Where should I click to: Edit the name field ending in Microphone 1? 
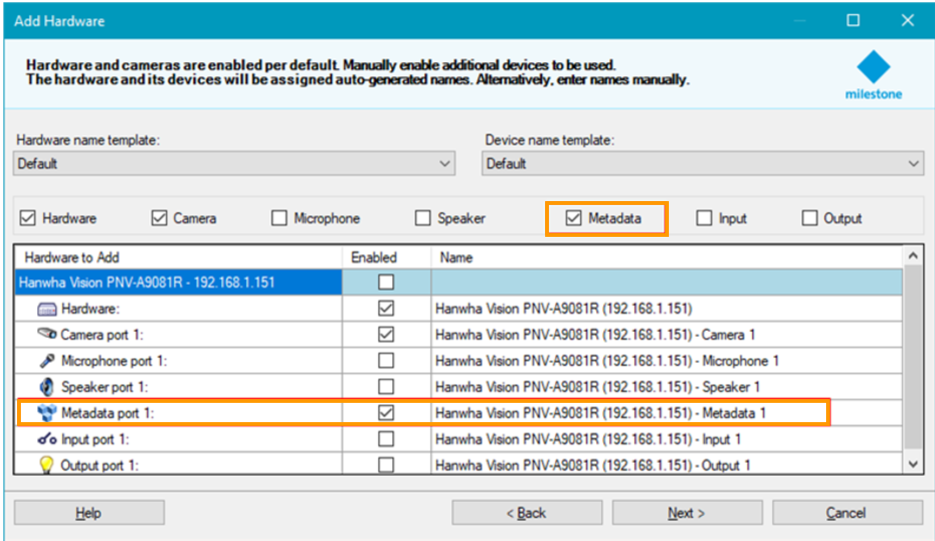667,361
